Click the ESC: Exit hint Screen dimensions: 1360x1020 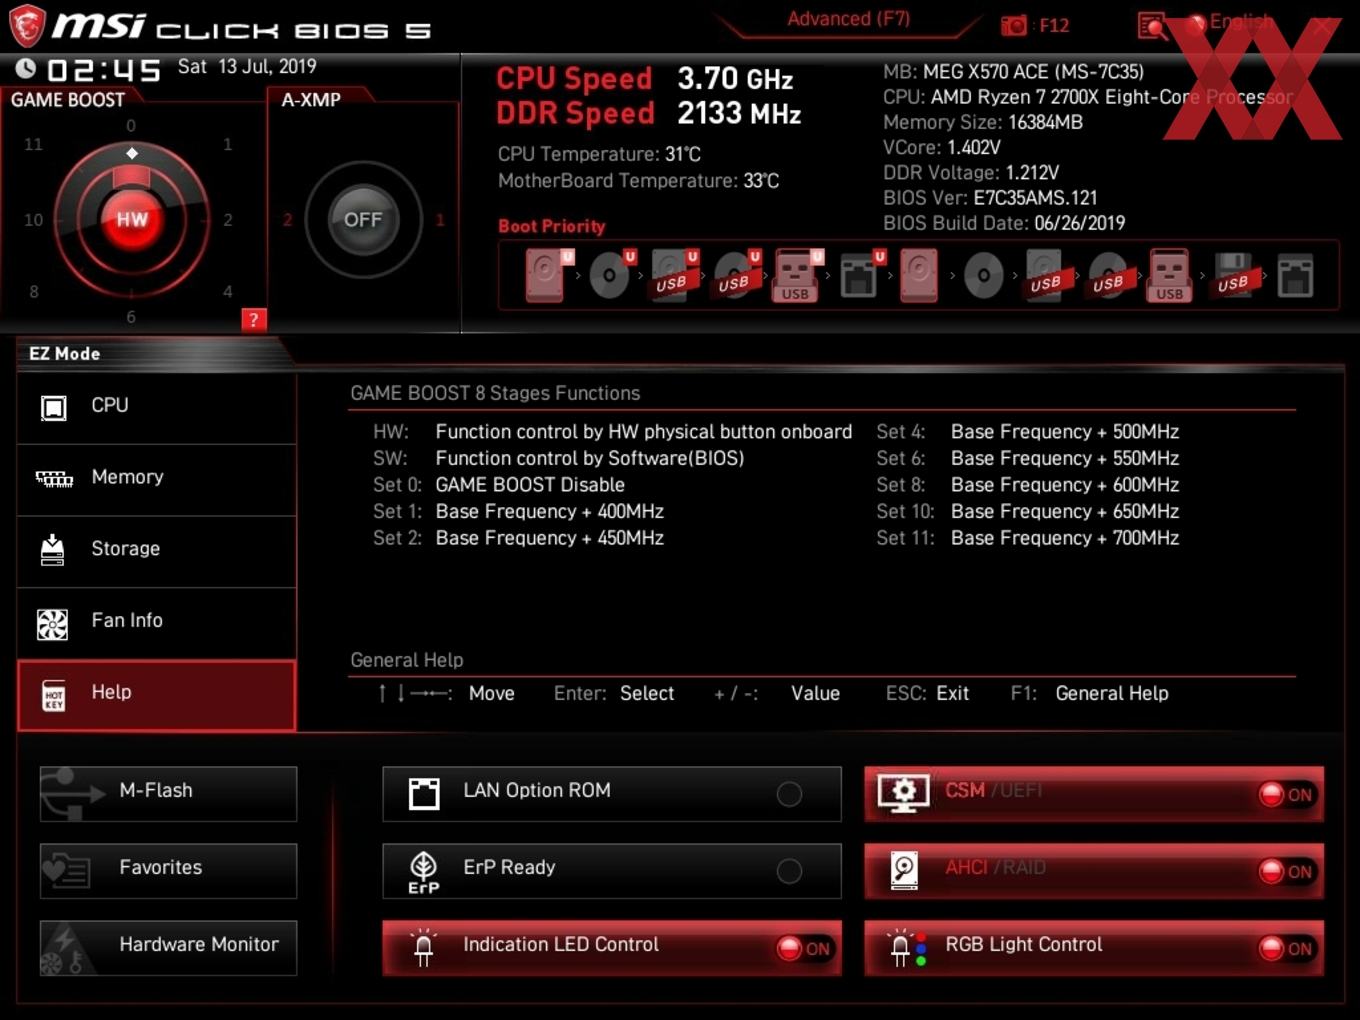(x=927, y=693)
